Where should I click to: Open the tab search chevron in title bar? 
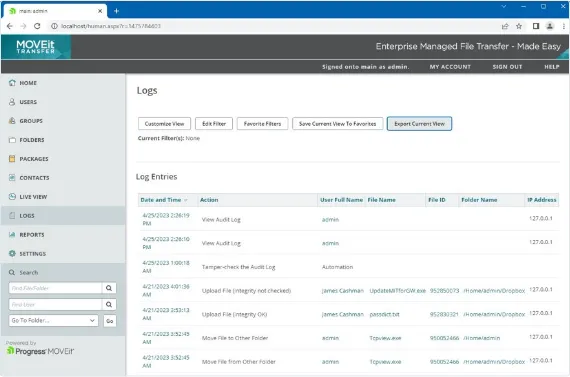[503, 7]
